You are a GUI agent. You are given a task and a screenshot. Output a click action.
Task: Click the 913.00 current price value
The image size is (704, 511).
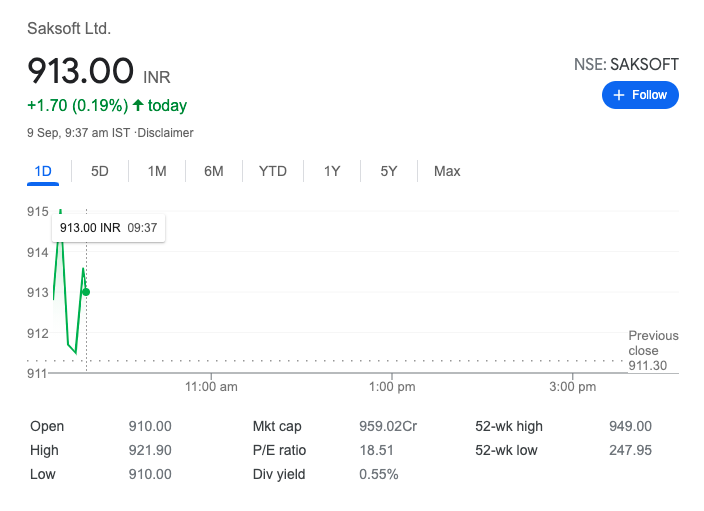click(80, 71)
